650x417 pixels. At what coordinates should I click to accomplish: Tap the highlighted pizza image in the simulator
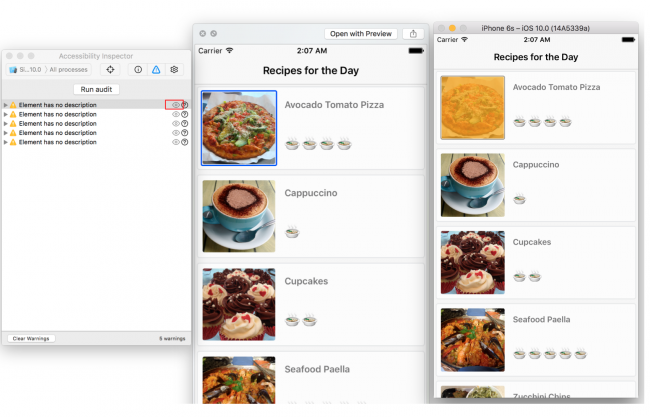pos(473,107)
